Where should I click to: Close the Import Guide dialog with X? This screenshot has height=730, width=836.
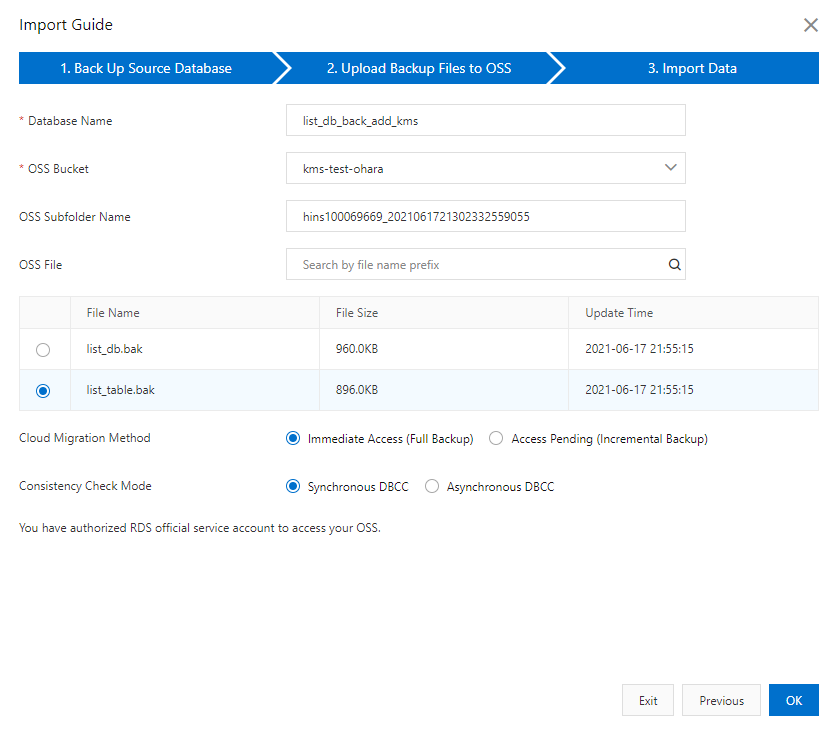(810, 25)
